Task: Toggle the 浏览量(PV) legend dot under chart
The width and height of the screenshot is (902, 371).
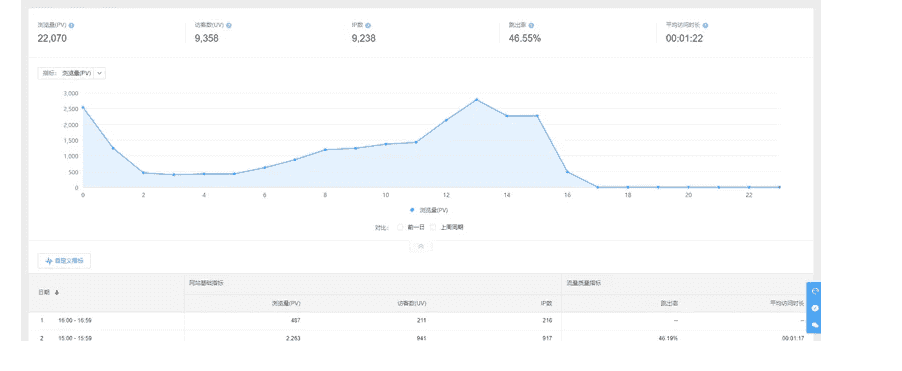Action: [412, 210]
